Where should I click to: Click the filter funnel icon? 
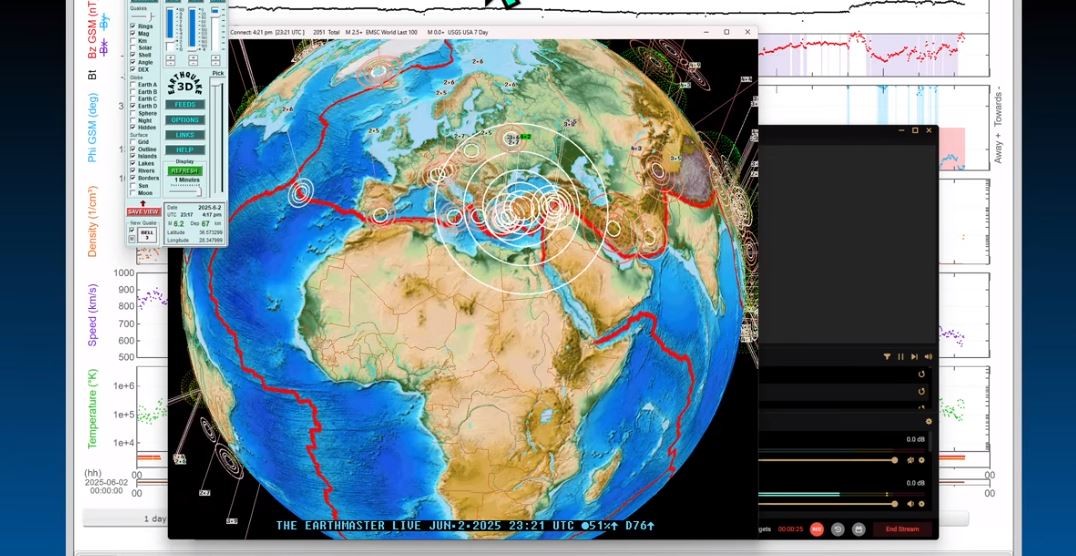tap(886, 356)
